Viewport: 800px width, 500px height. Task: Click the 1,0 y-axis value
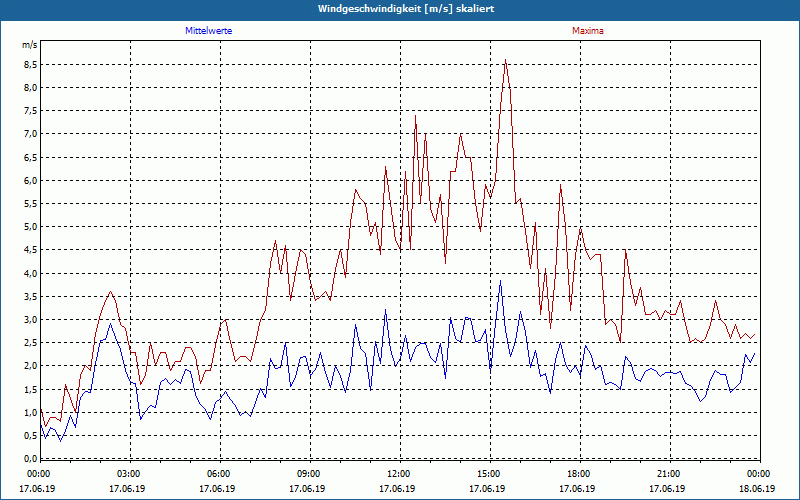[x=31, y=412]
